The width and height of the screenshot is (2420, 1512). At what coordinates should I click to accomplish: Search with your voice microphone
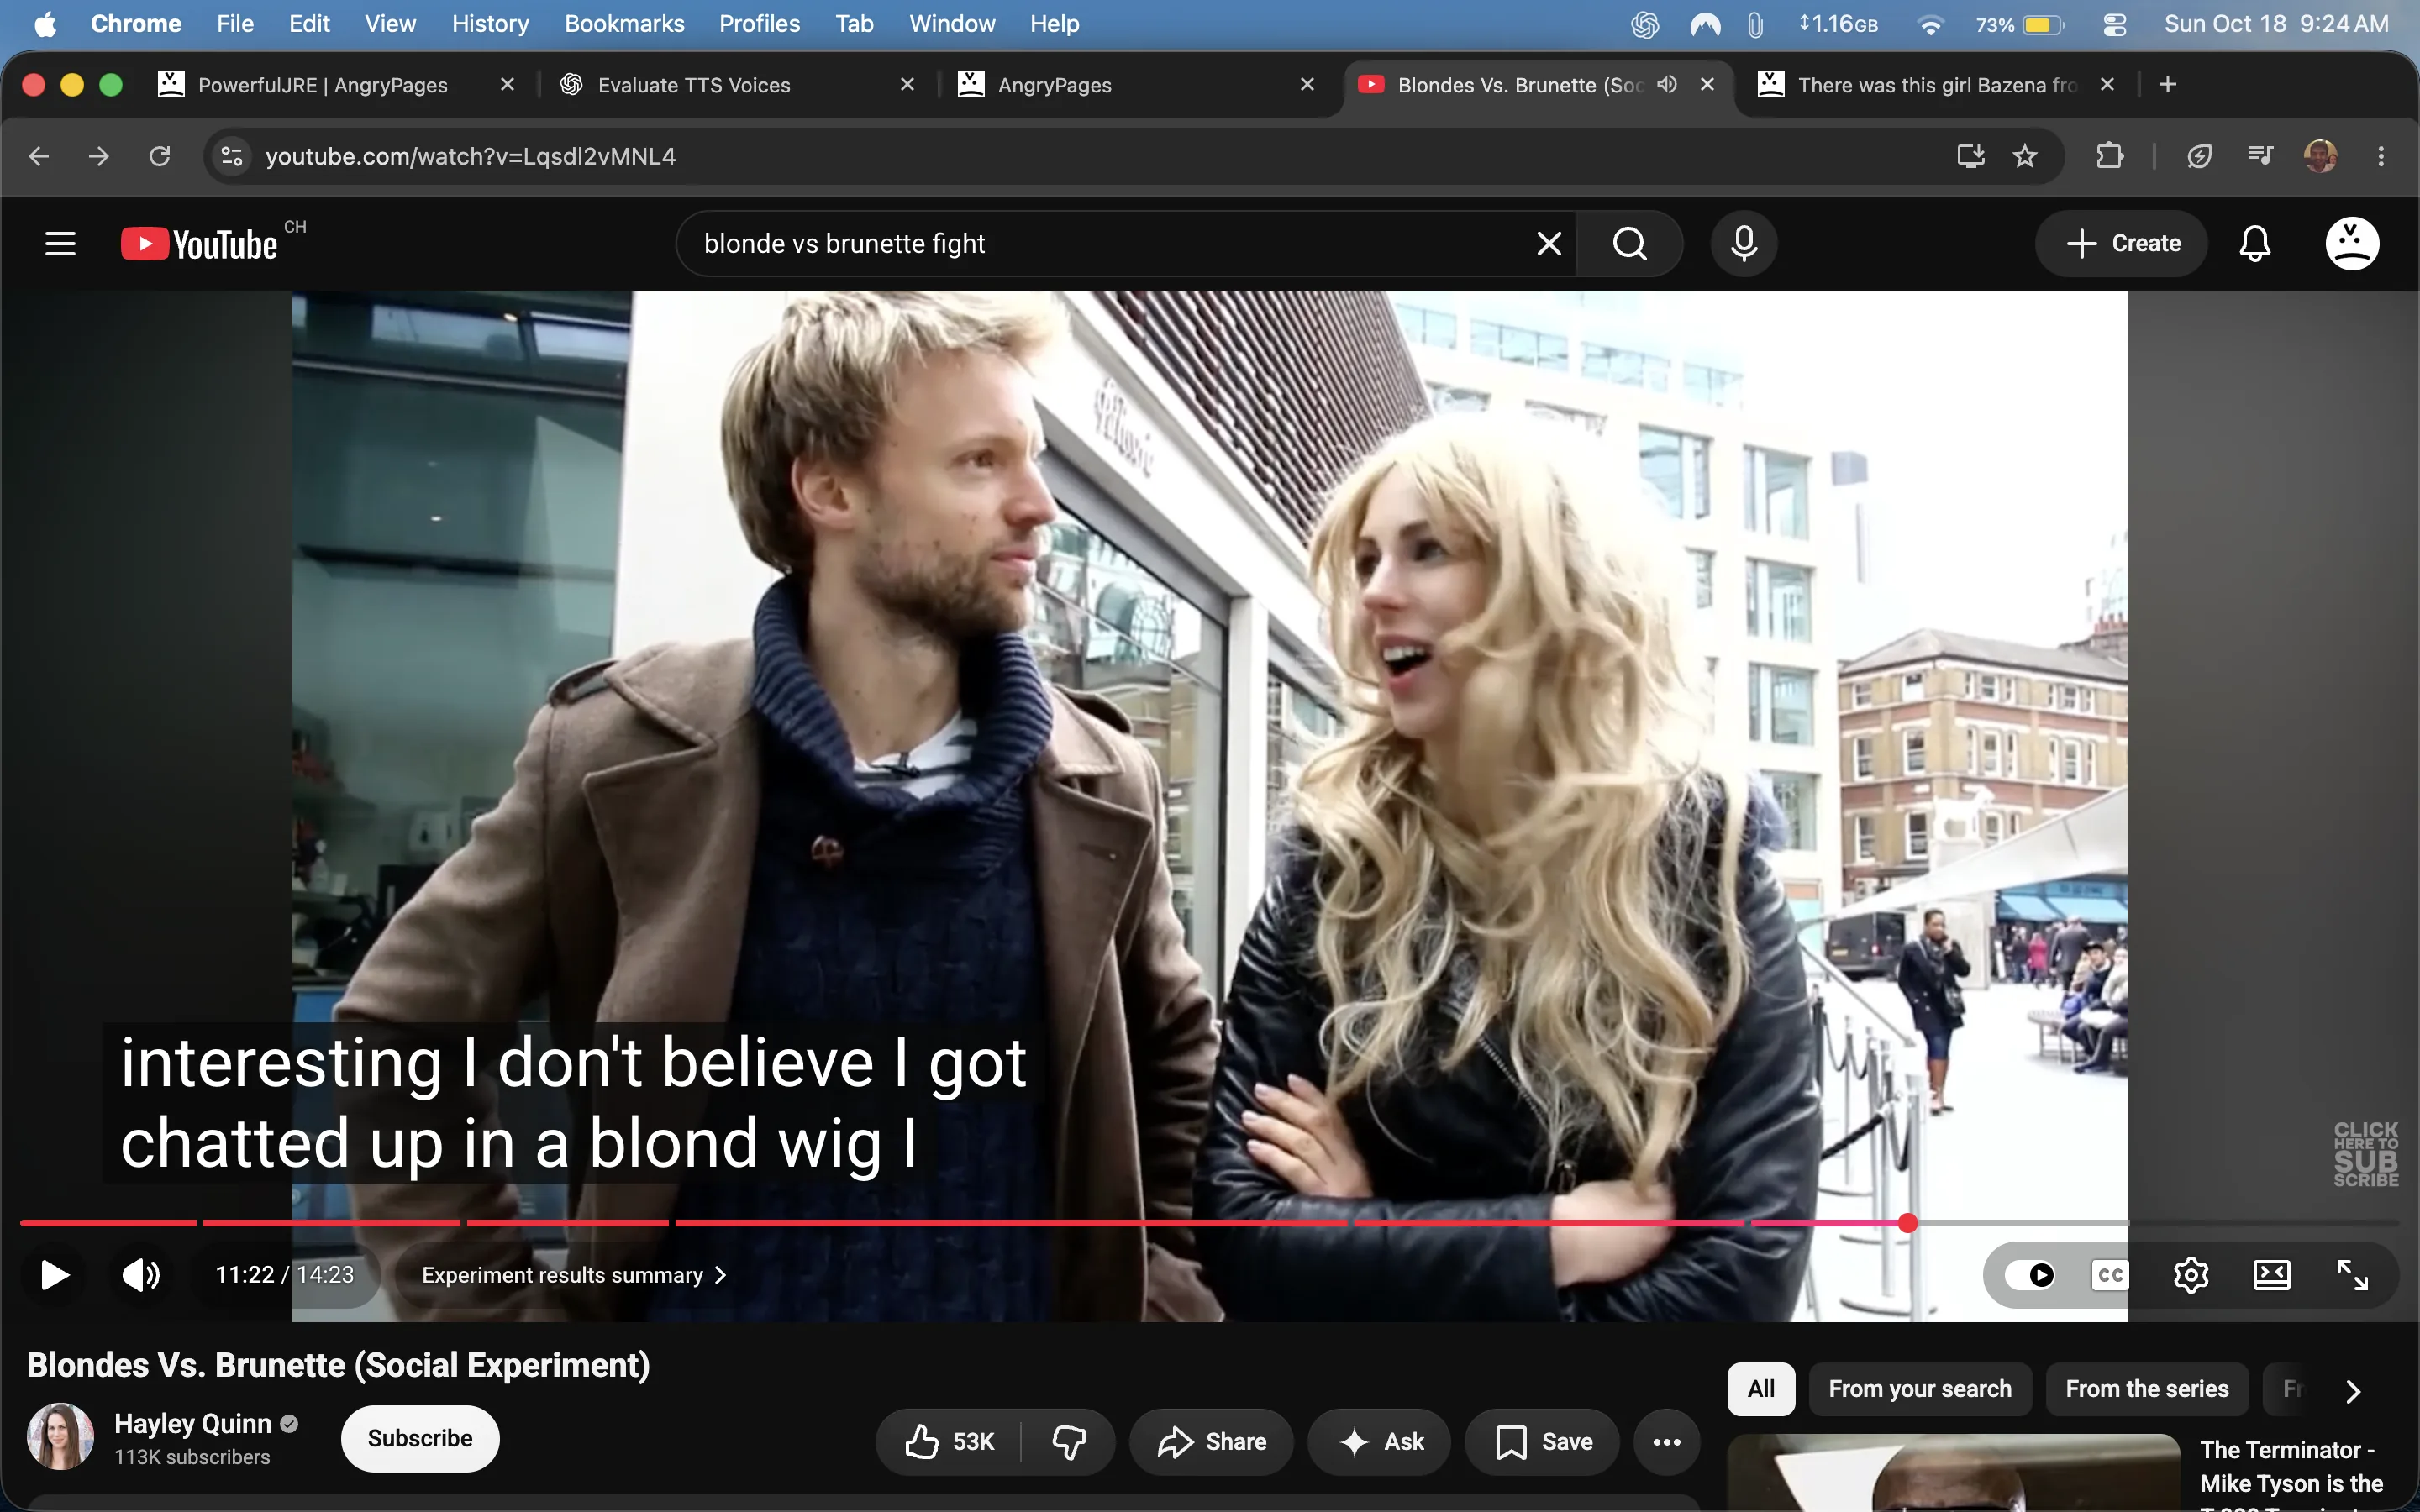coord(1744,243)
